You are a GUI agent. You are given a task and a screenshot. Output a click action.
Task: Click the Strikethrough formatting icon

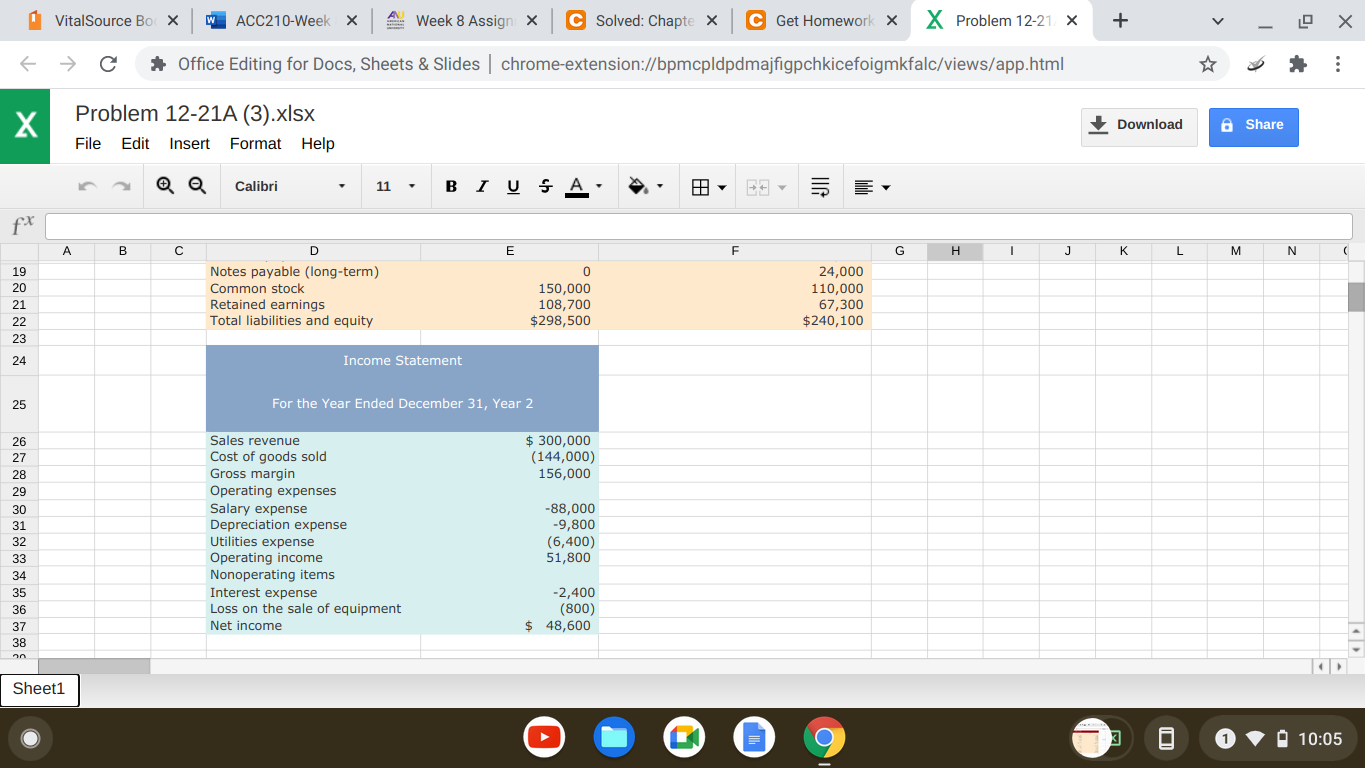[x=544, y=186]
